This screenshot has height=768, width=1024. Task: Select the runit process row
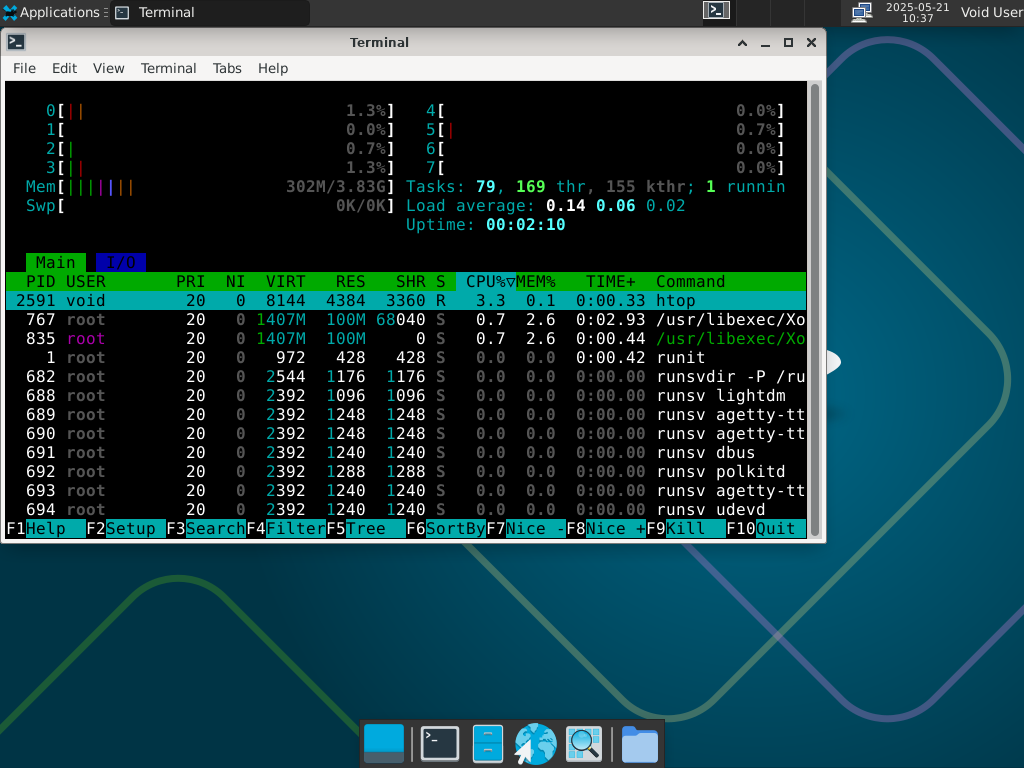[406, 357]
